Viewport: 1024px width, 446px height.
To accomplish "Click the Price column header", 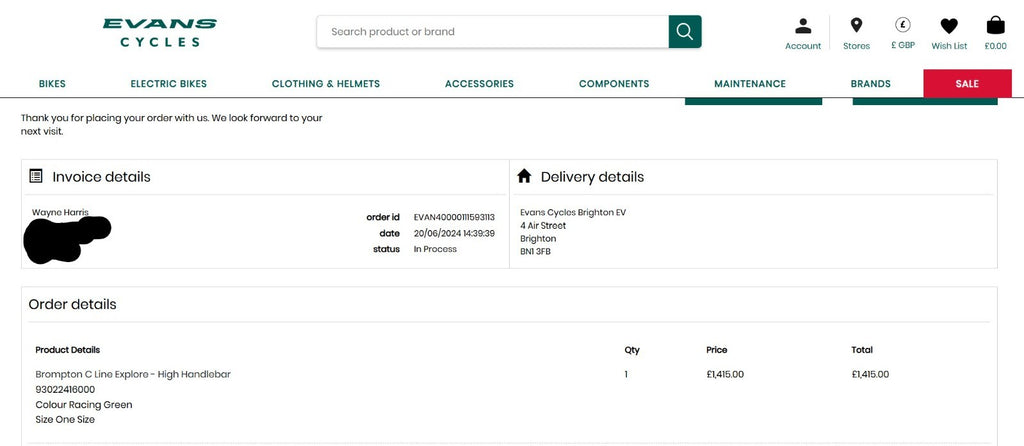I will (x=716, y=350).
